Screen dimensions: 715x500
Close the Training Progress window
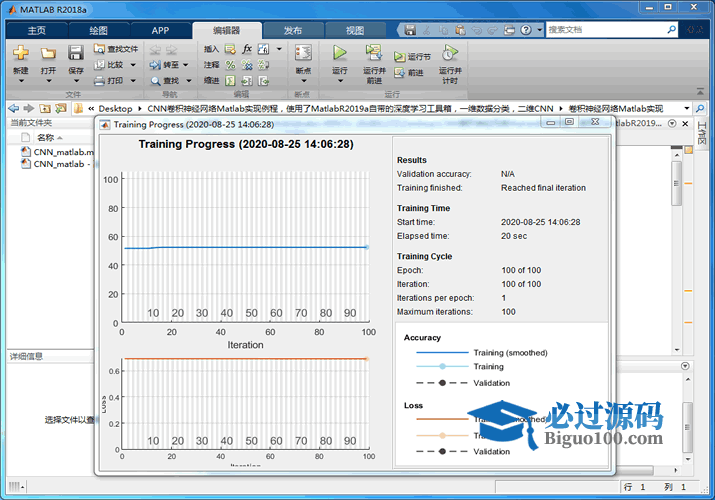coord(595,122)
